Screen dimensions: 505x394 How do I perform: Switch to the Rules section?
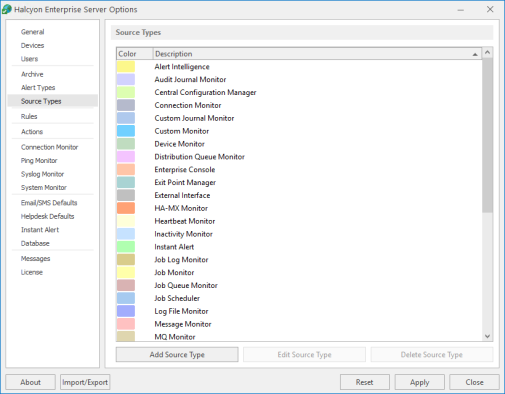[29, 116]
